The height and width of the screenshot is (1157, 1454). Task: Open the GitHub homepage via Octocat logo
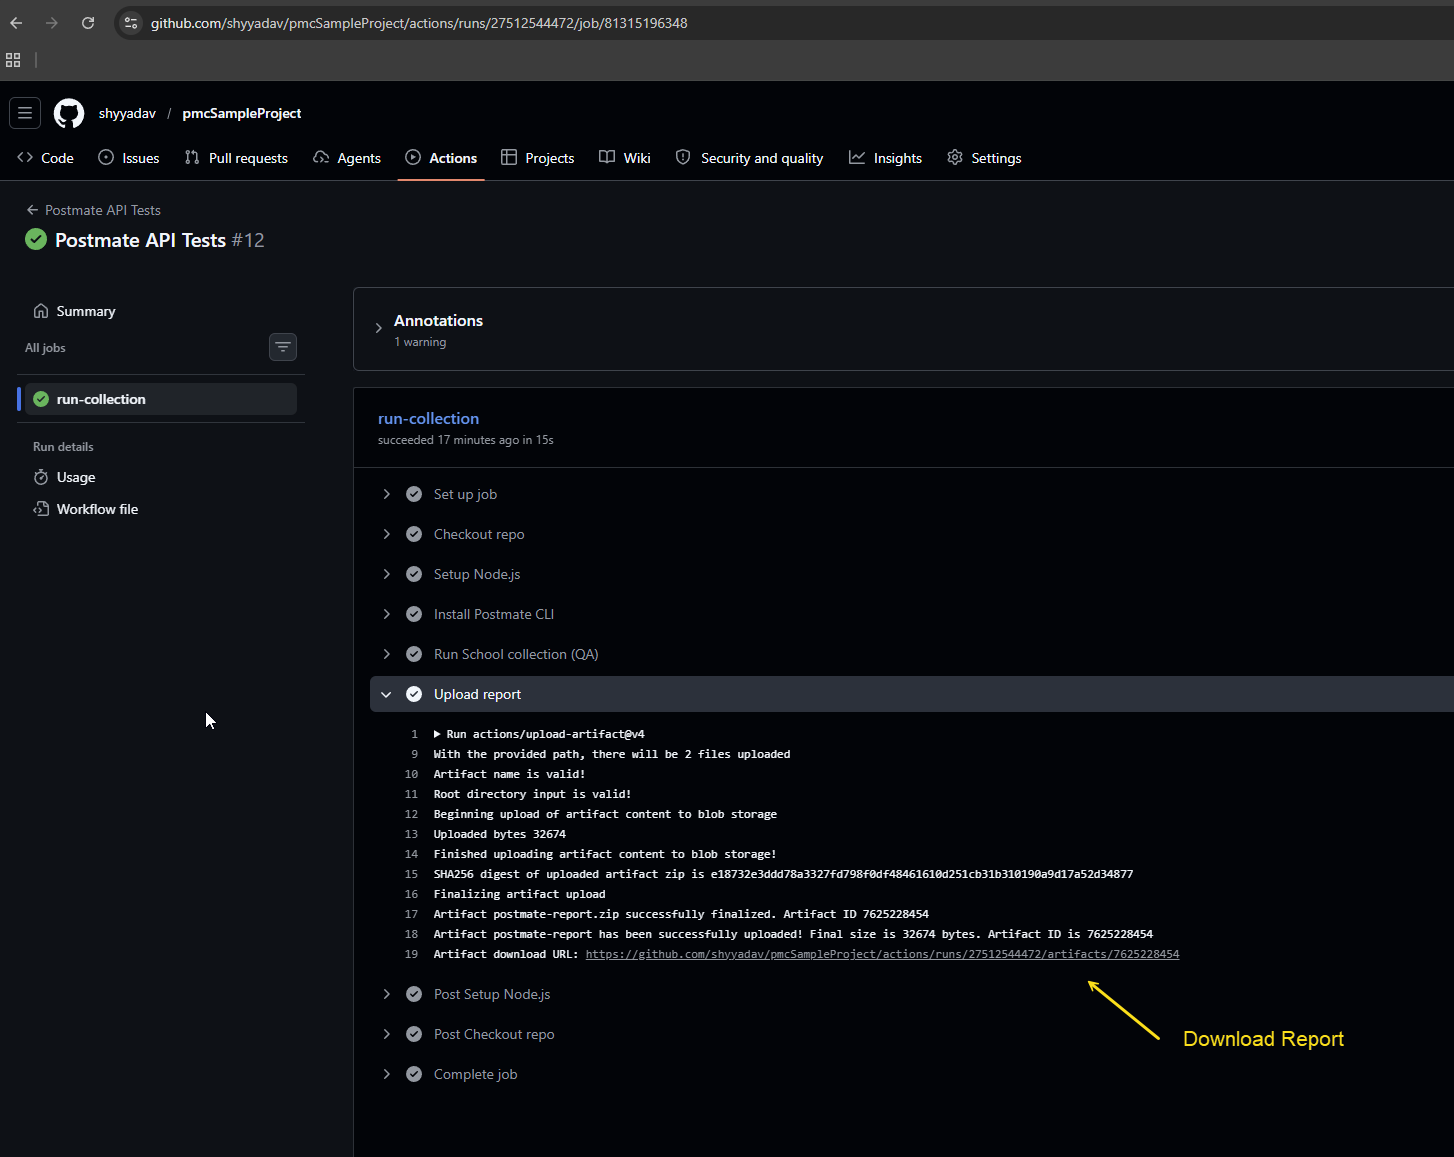(x=69, y=113)
